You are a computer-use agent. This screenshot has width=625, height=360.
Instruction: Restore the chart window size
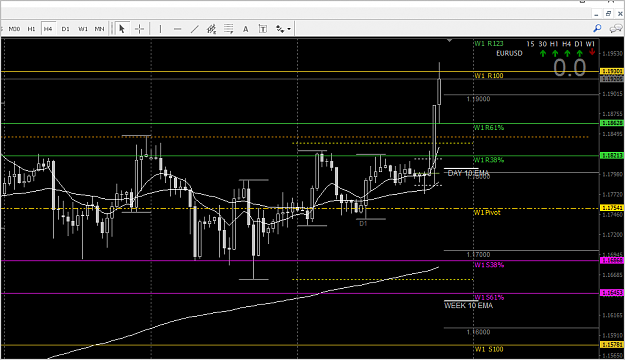[x=608, y=14]
